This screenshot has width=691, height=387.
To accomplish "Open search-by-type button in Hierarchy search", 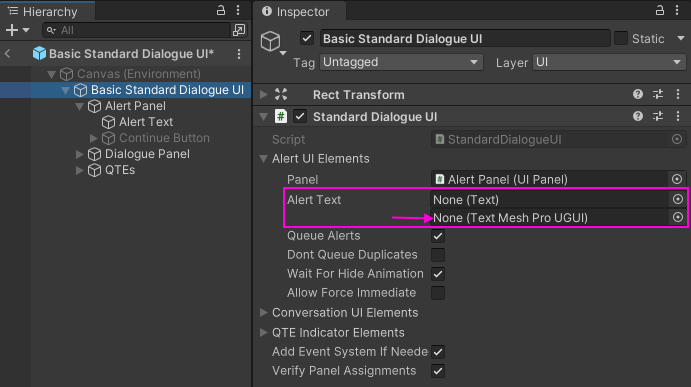I will pyautogui.click(x=238, y=30).
